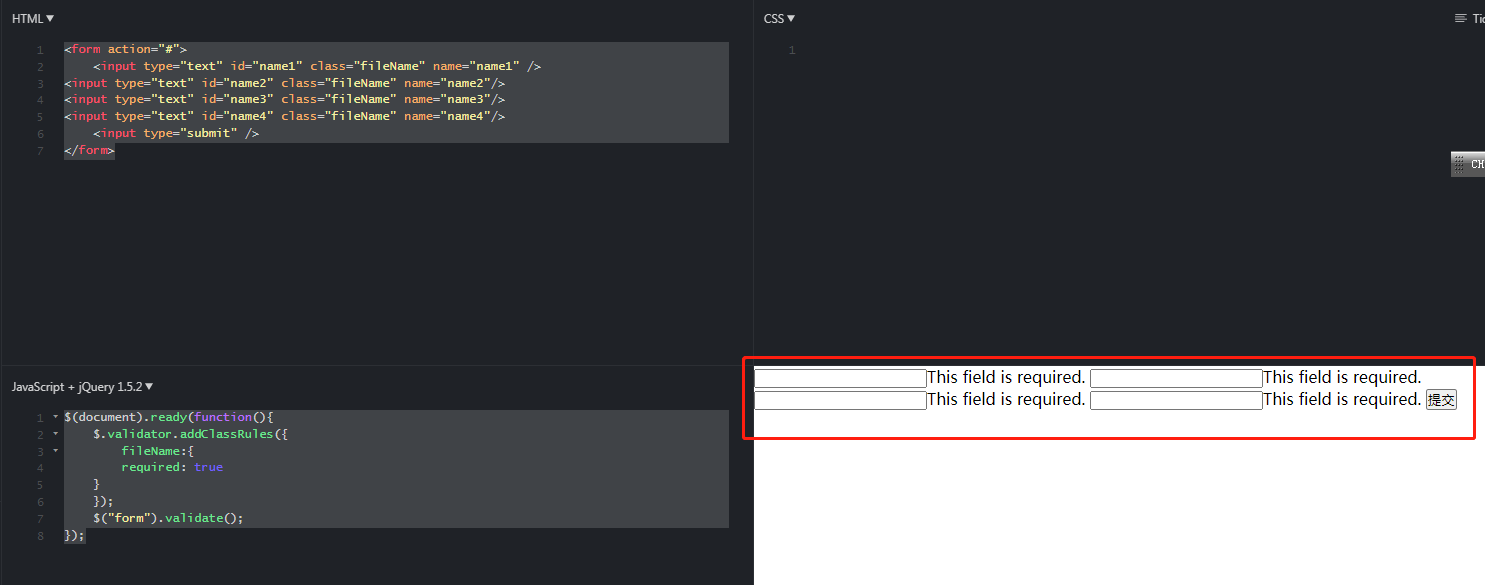Screen dimensions: 1485x585
Task: Click the name1 text input in result pane
Action: [840, 377]
